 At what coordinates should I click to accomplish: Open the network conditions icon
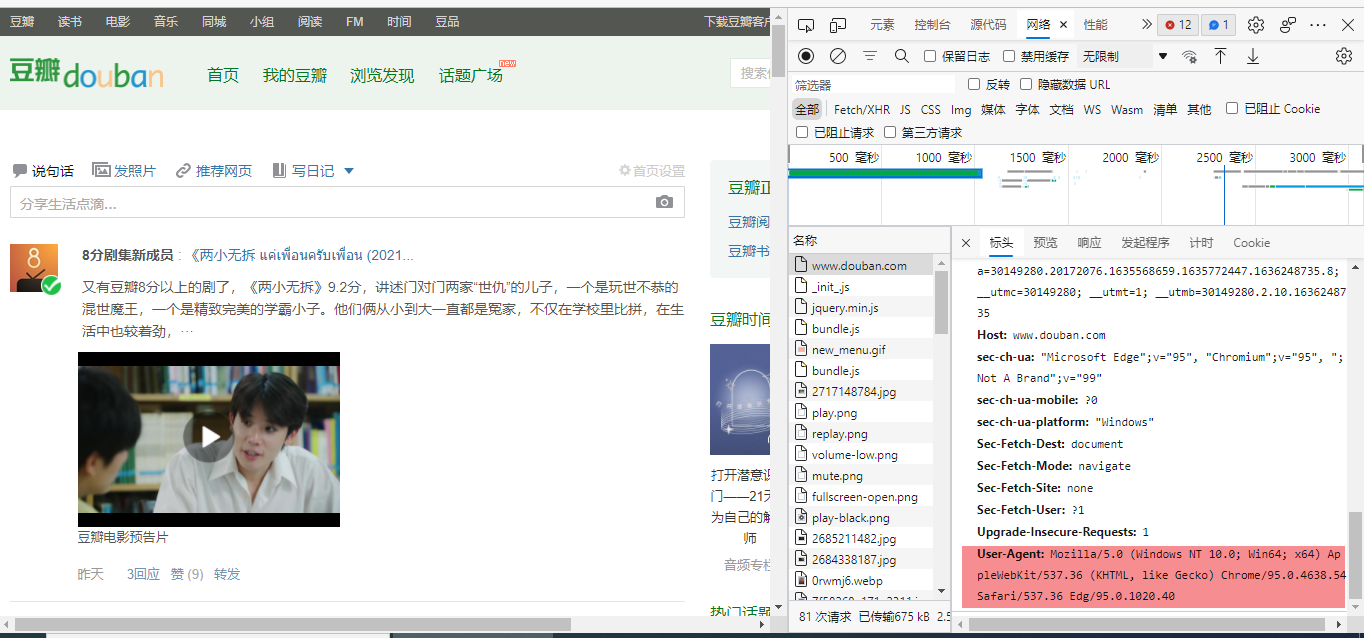pyautogui.click(x=1187, y=56)
